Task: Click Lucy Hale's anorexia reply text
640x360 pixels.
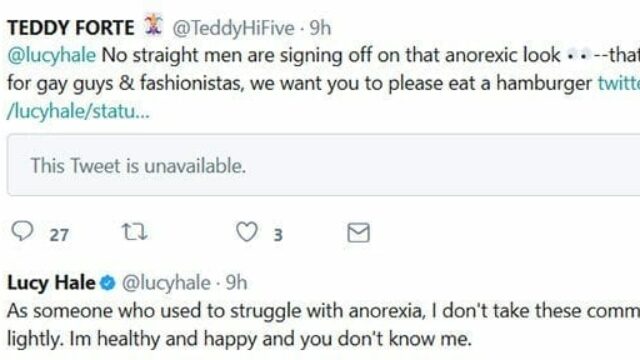Action: 323,324
